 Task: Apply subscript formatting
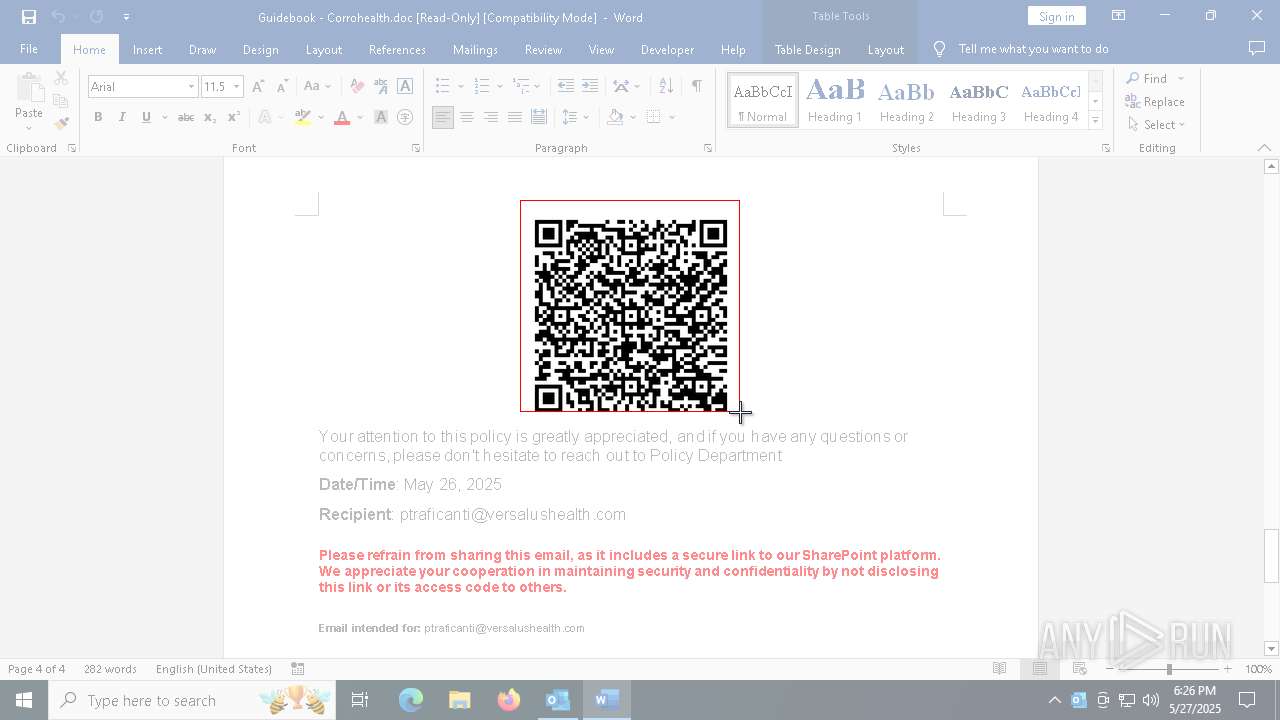coord(210,117)
